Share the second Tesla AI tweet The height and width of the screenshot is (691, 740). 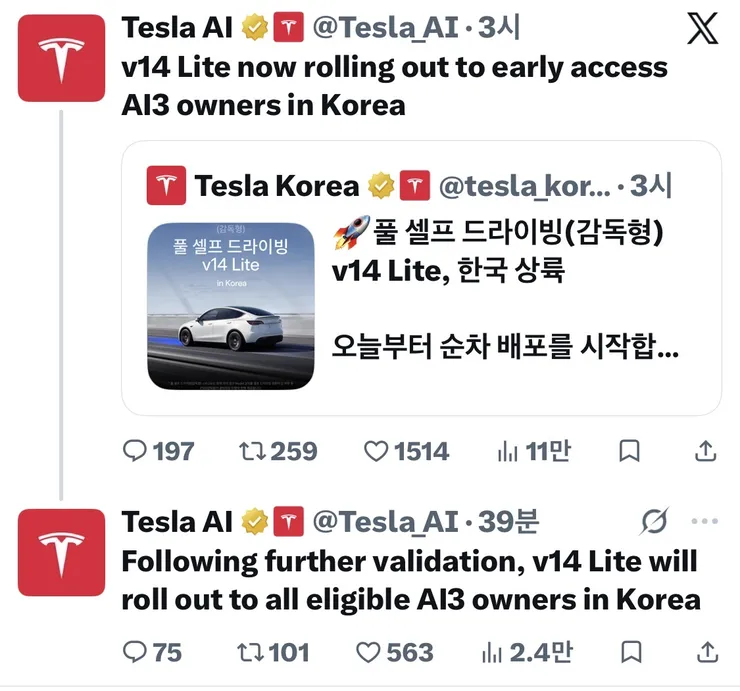[707, 652]
